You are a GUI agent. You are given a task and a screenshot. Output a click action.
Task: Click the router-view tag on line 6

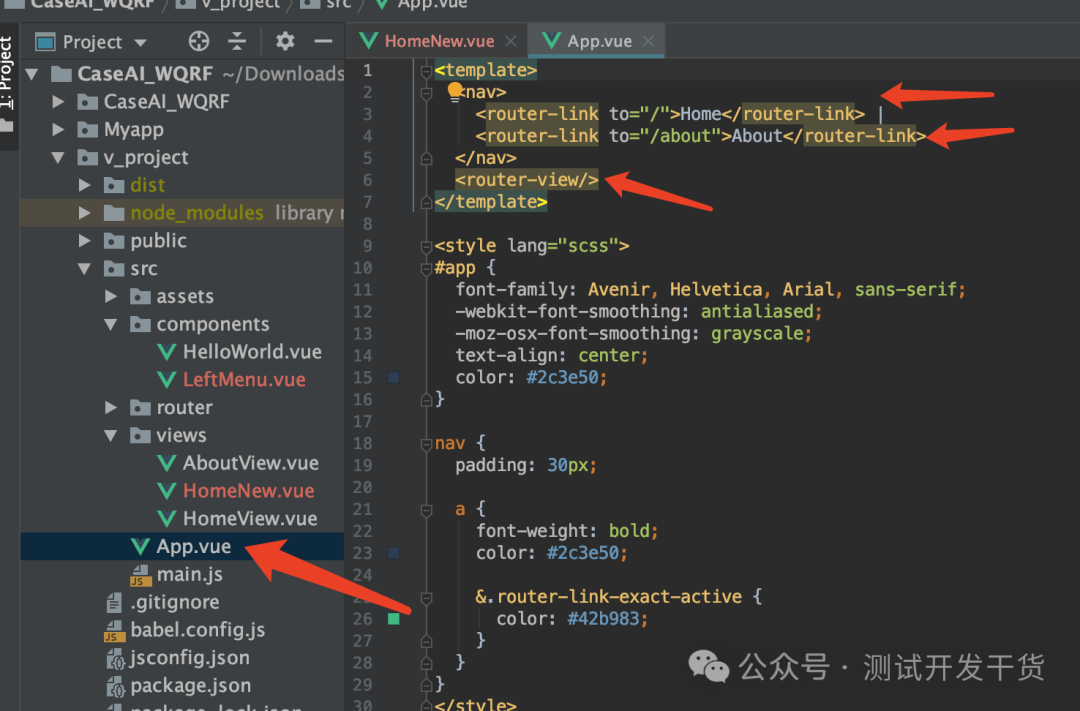(x=526, y=180)
